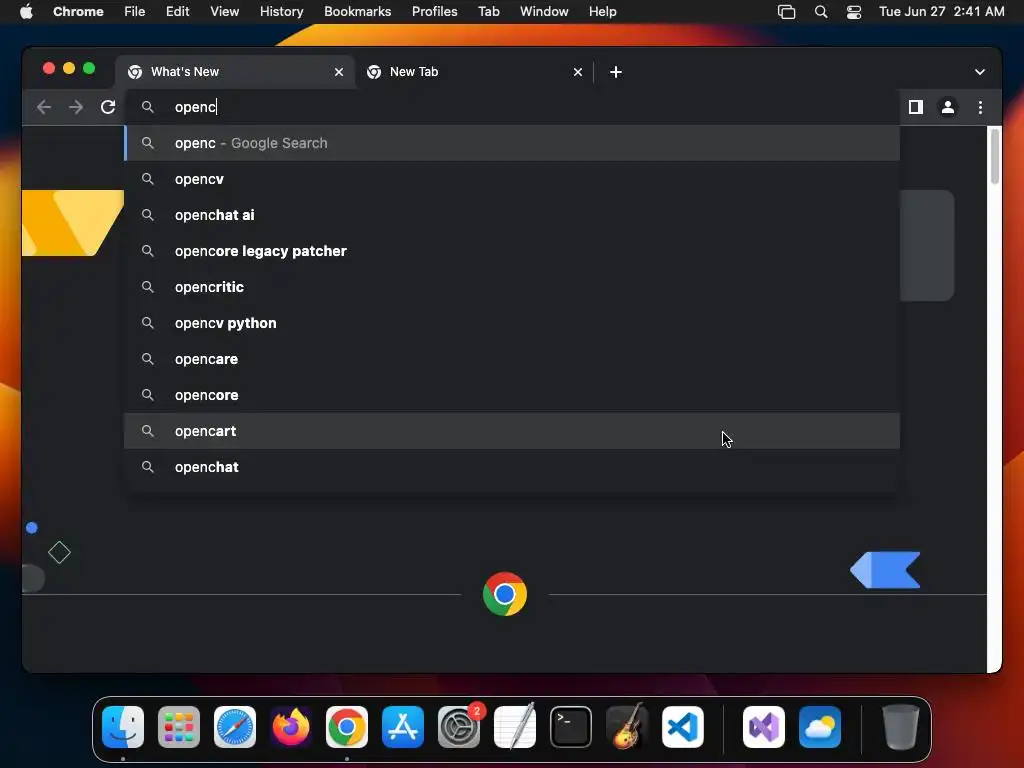Select the 'opencart' suggestion
This screenshot has height=768, width=1024.
[x=512, y=431]
